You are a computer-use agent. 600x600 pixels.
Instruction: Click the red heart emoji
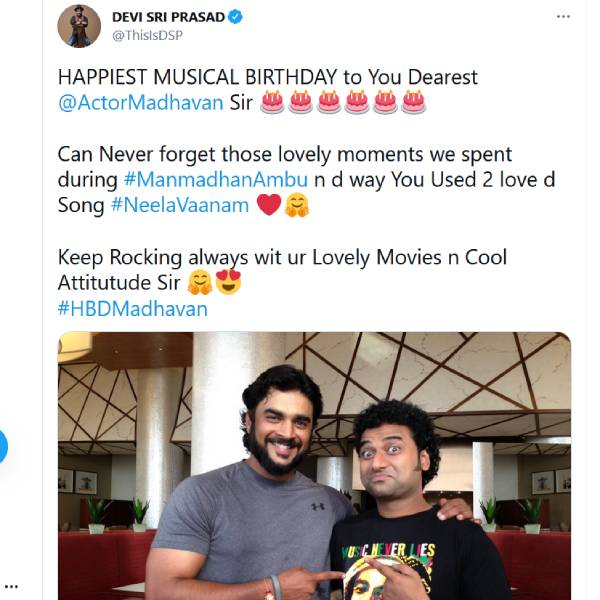tap(269, 205)
